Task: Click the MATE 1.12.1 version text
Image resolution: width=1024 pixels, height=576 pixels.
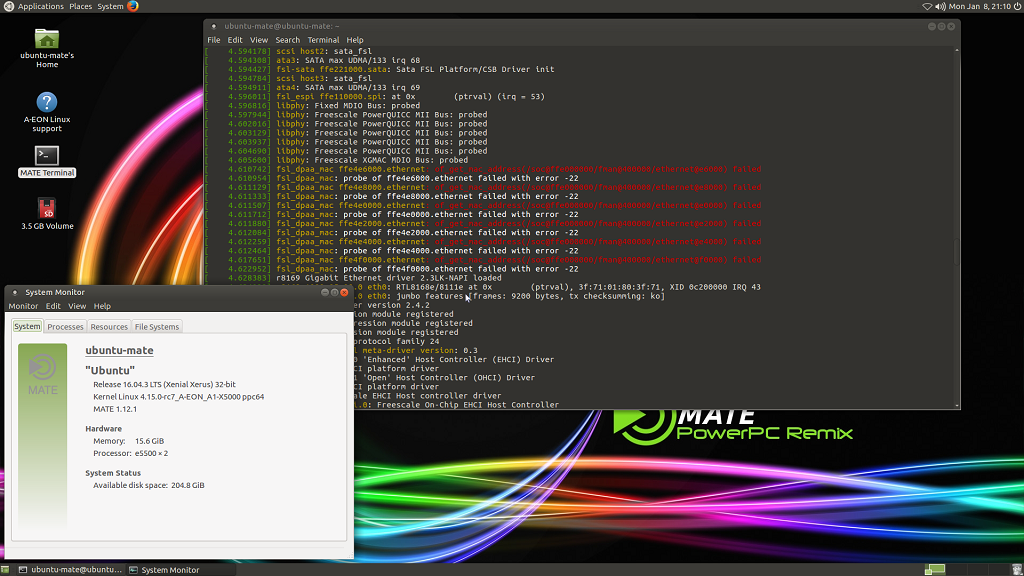Action: tap(115, 409)
